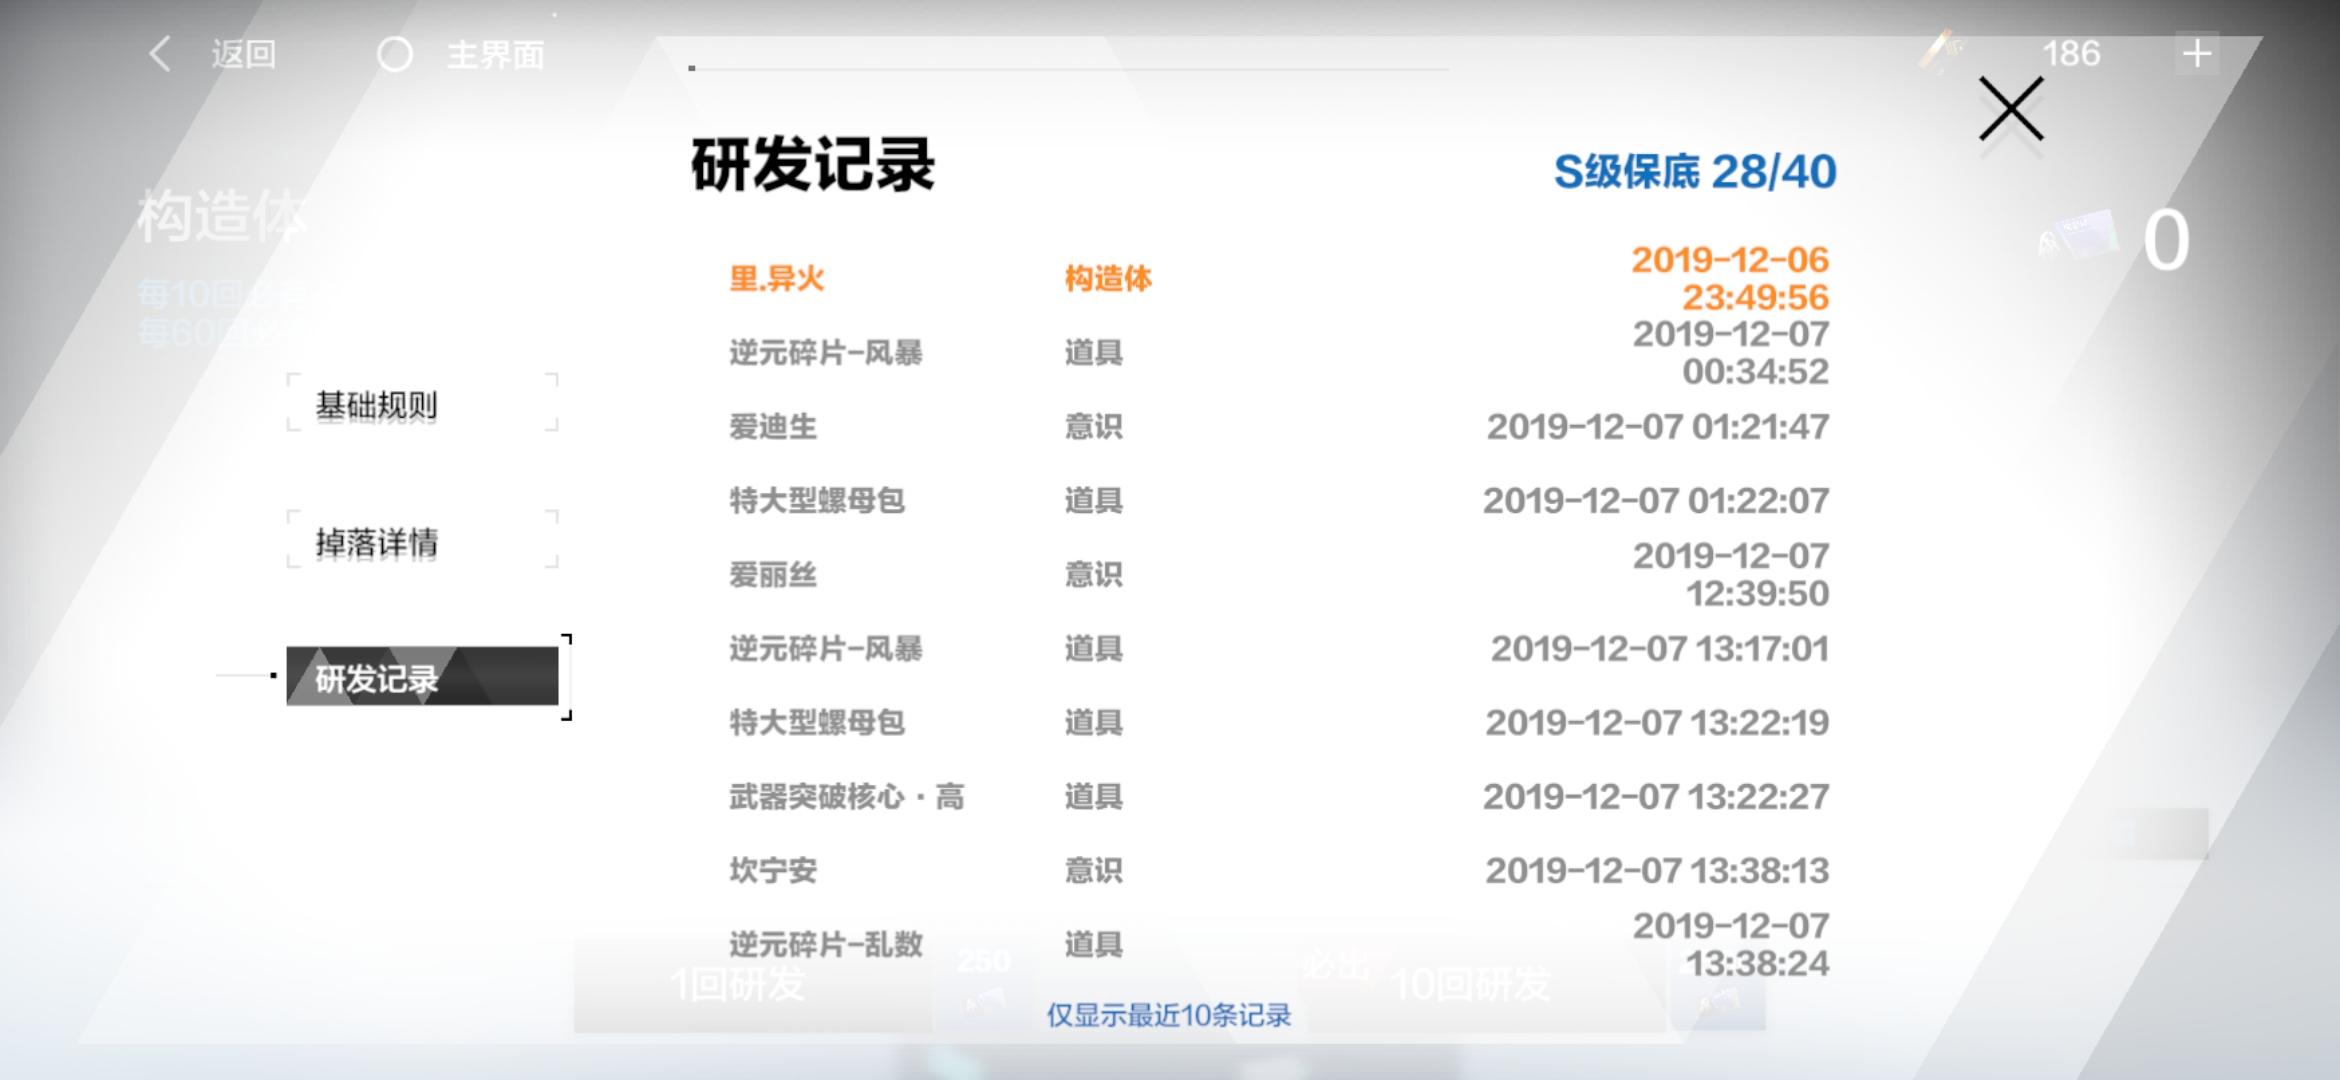
Task: Tap the 主界面 label
Action: [x=495, y=54]
